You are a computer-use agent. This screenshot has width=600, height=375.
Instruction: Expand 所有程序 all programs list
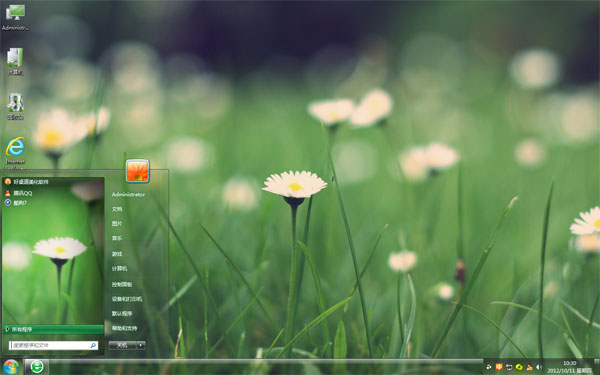tap(53, 329)
